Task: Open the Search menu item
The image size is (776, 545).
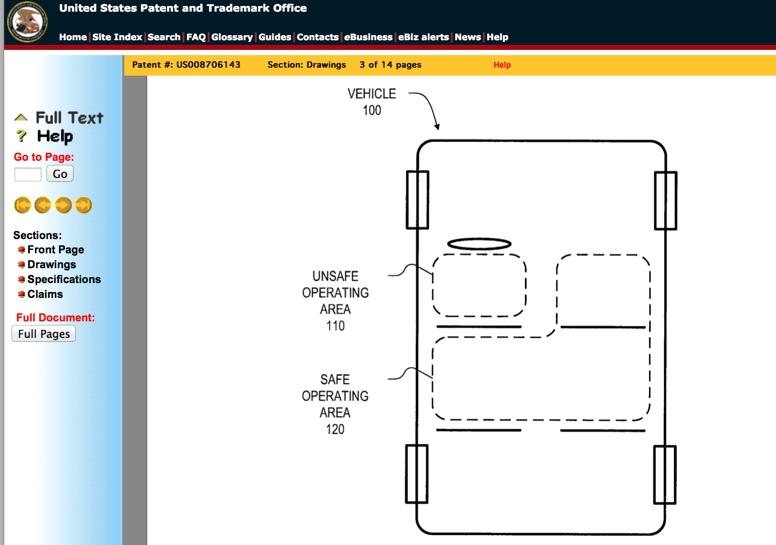Action: (164, 37)
